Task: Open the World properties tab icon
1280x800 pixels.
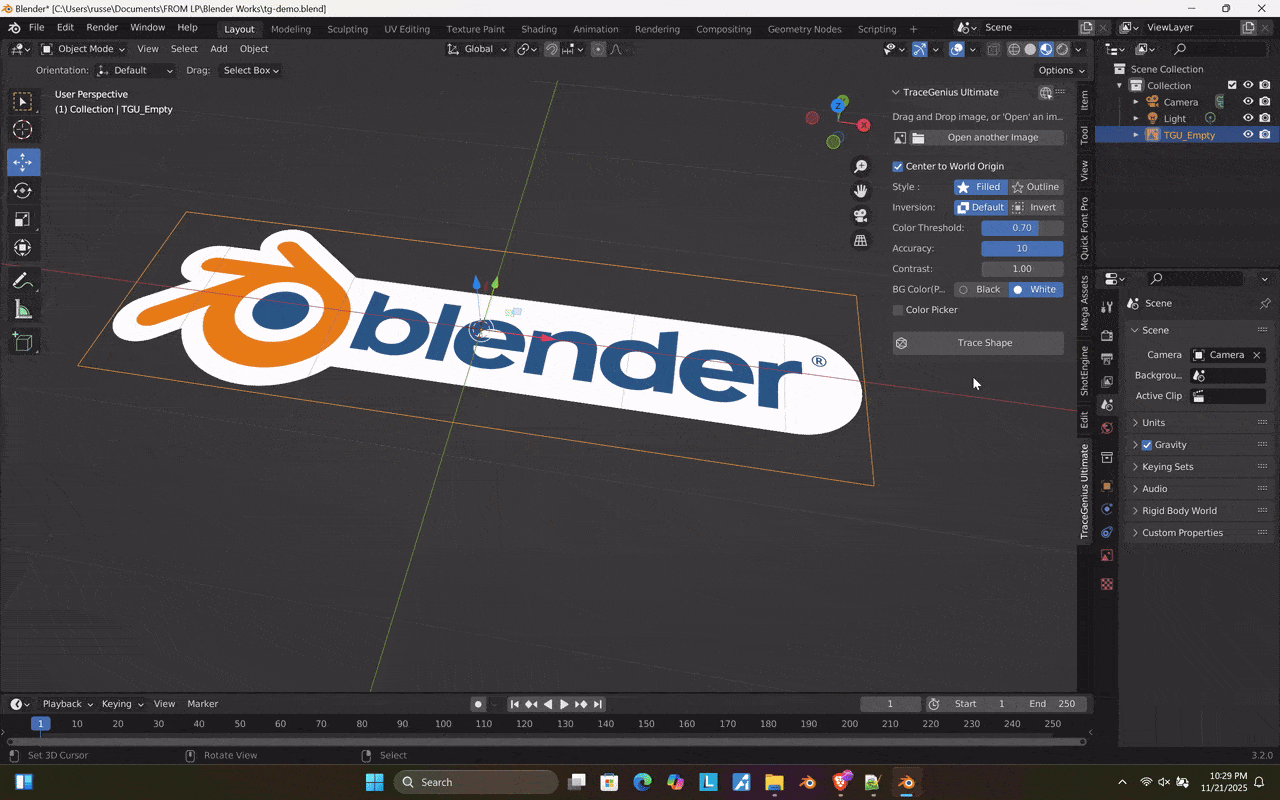Action: tap(1107, 428)
